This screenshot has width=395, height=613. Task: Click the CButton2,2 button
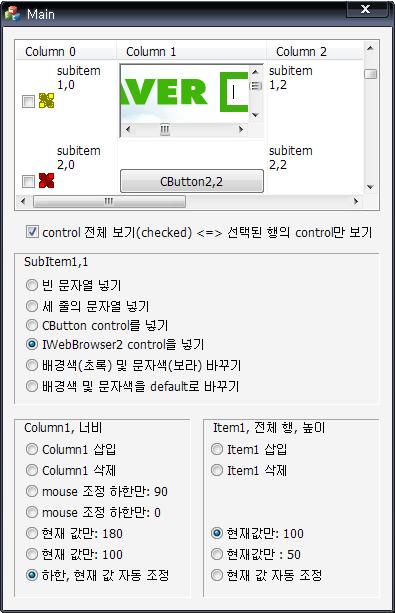click(192, 181)
